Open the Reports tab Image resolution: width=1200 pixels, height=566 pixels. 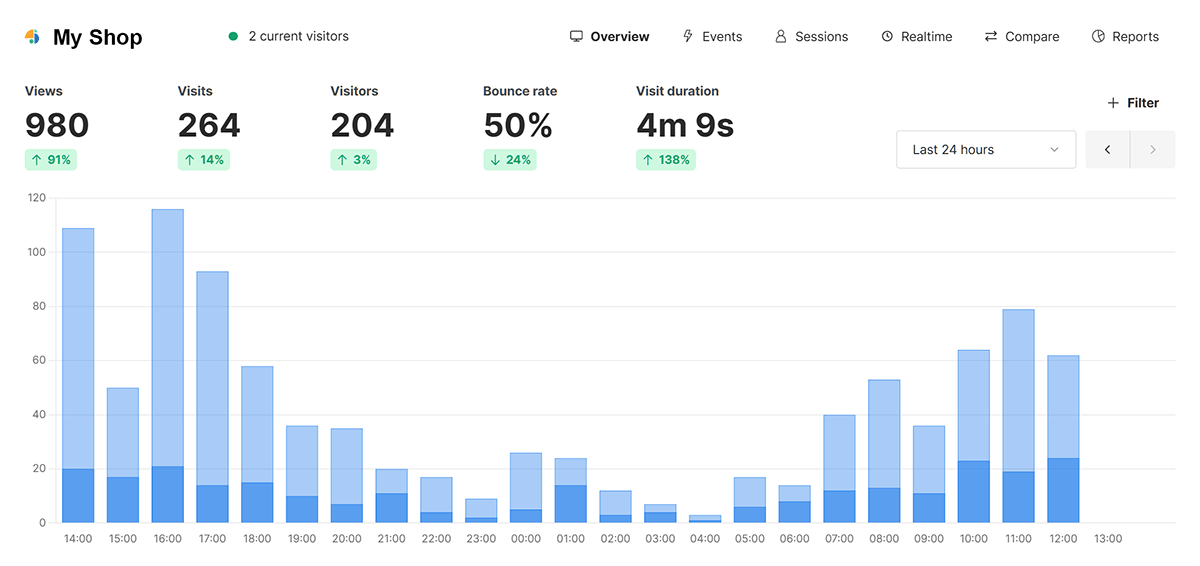pos(1135,37)
